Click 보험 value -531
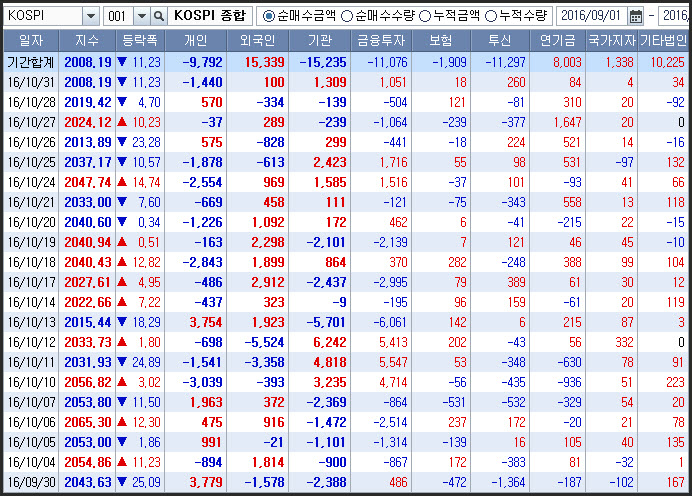Image resolution: width=692 pixels, height=496 pixels. 454,402
